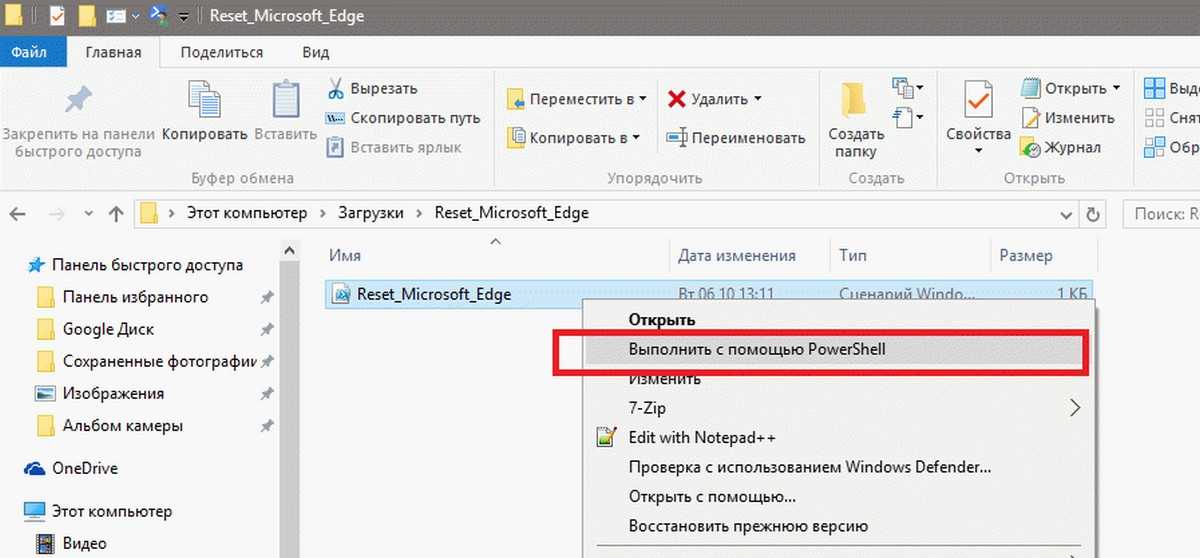
Task: Sort files by Name (Имя) column header
Action: click(345, 256)
